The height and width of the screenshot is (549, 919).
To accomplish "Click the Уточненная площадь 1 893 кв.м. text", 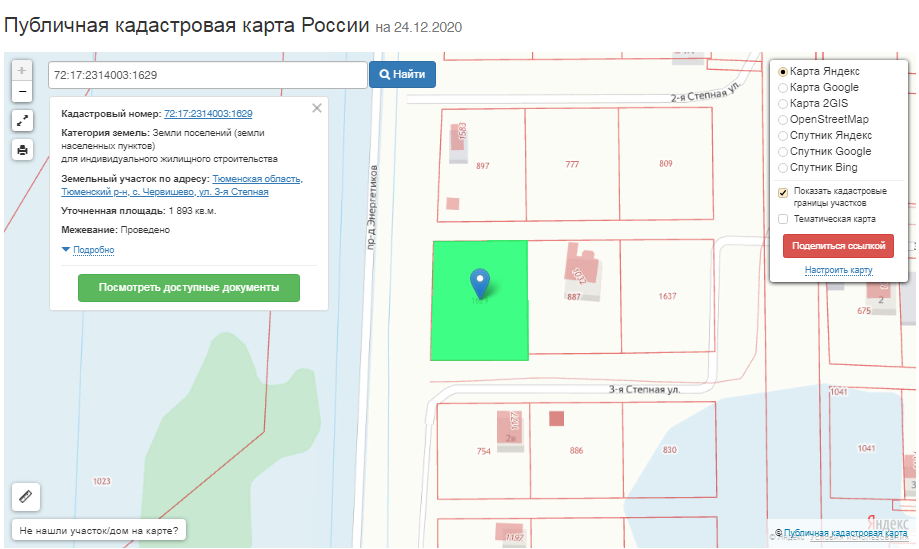I will pos(139,211).
